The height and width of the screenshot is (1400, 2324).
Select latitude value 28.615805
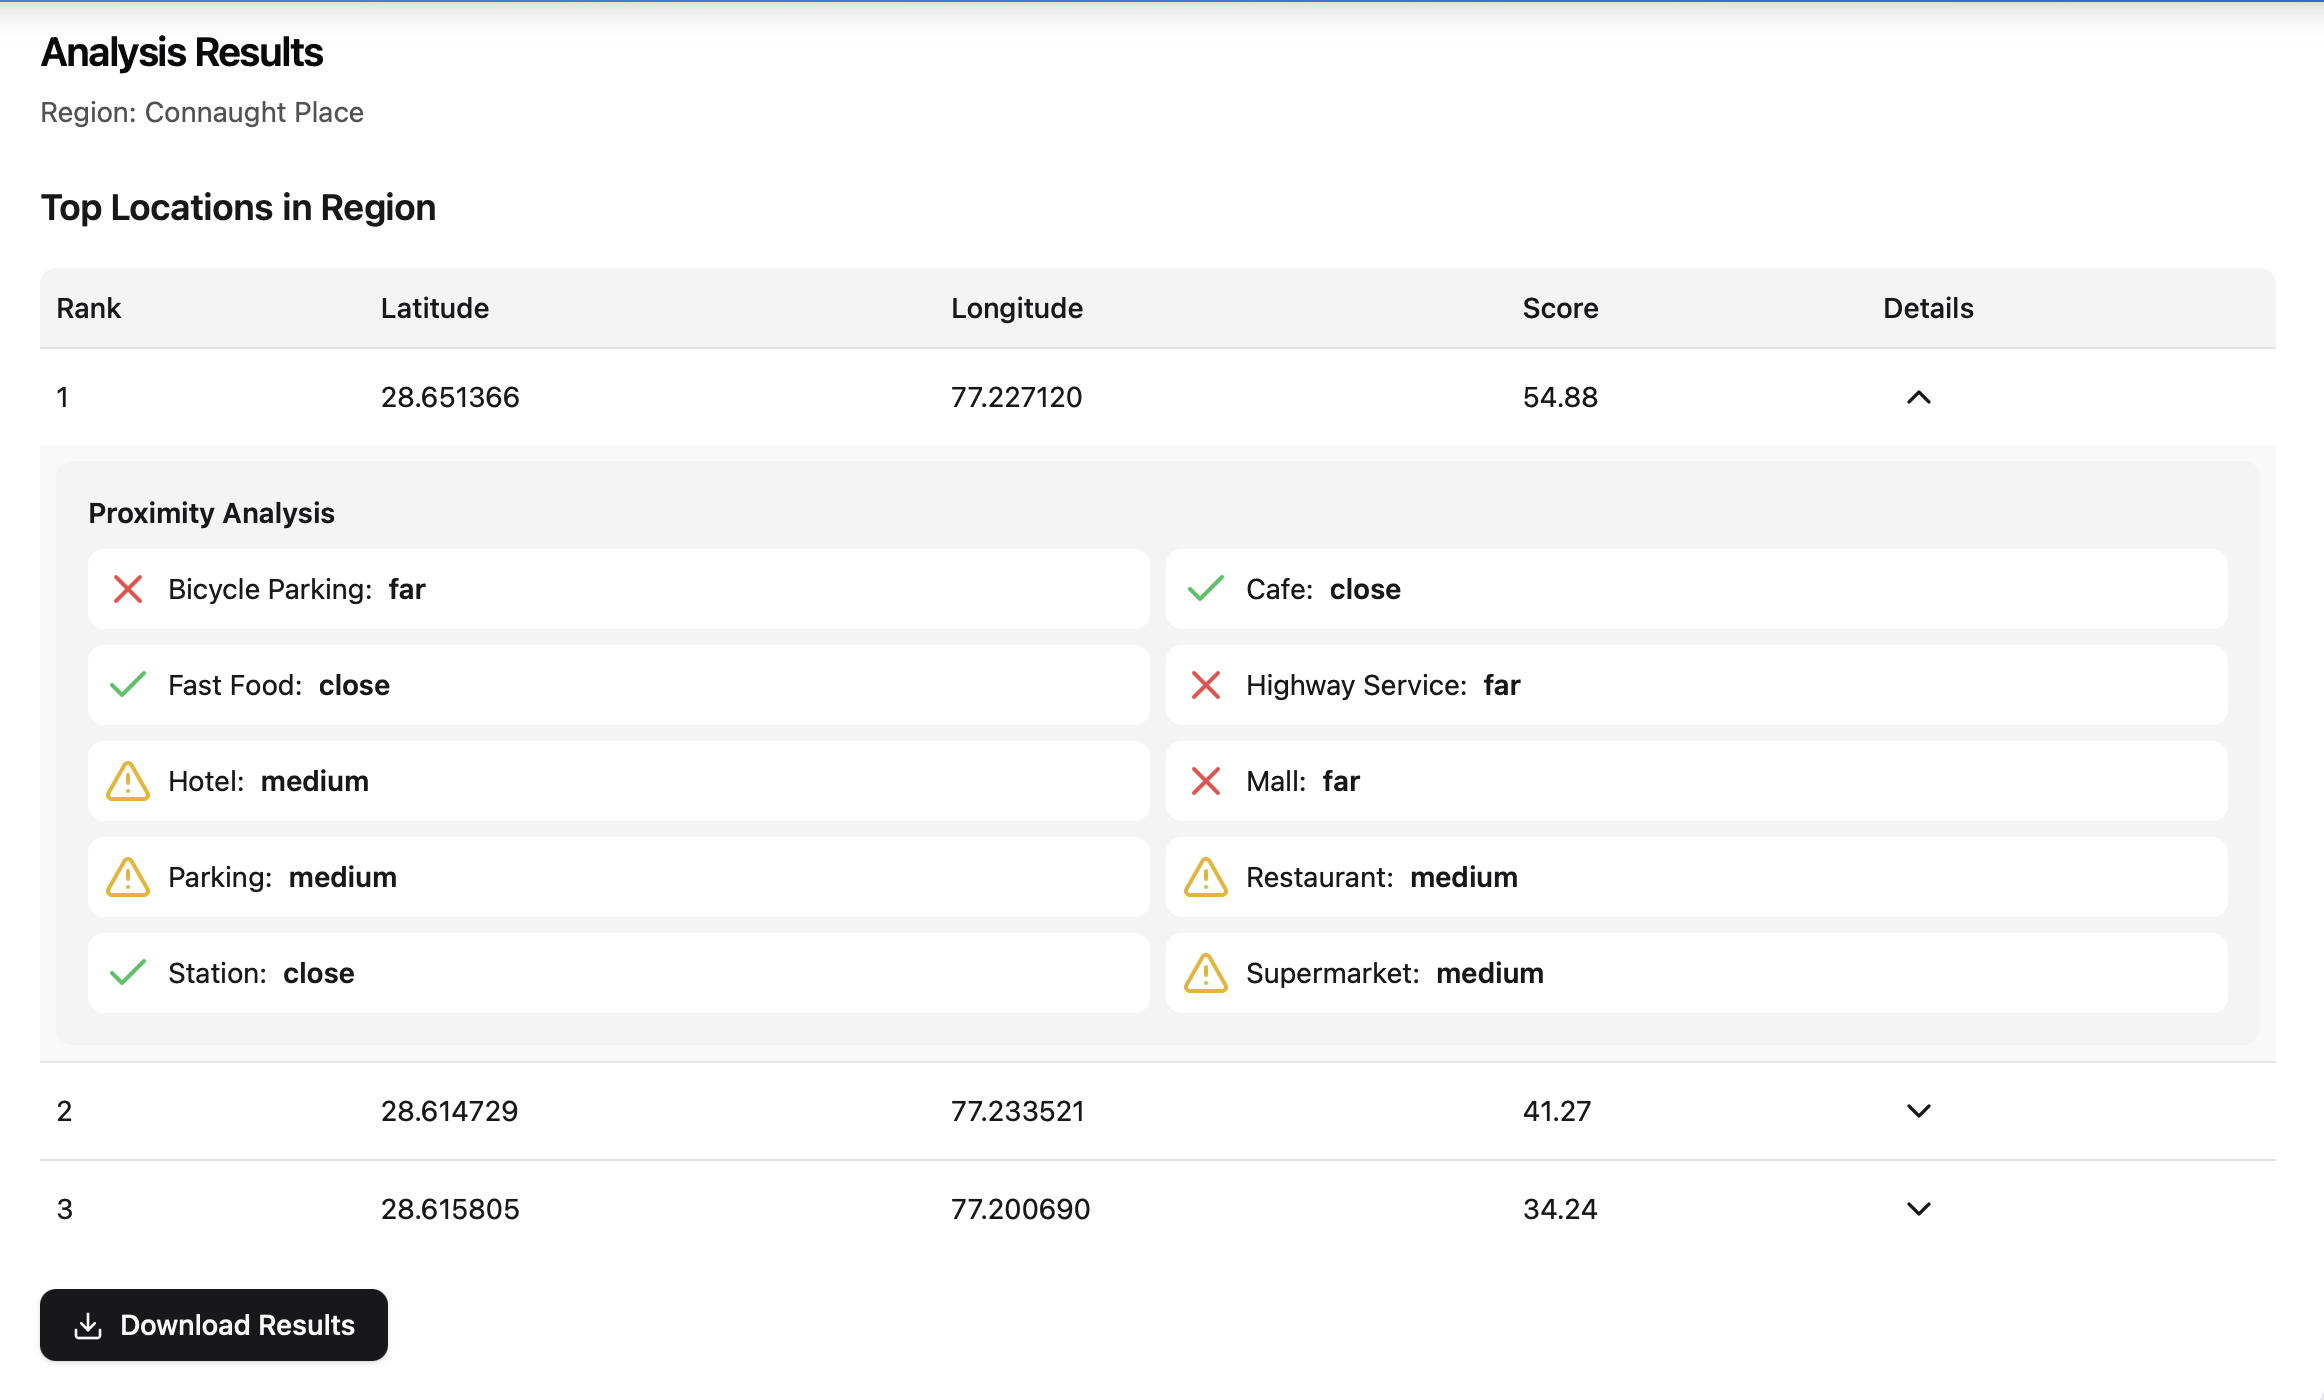click(450, 1209)
